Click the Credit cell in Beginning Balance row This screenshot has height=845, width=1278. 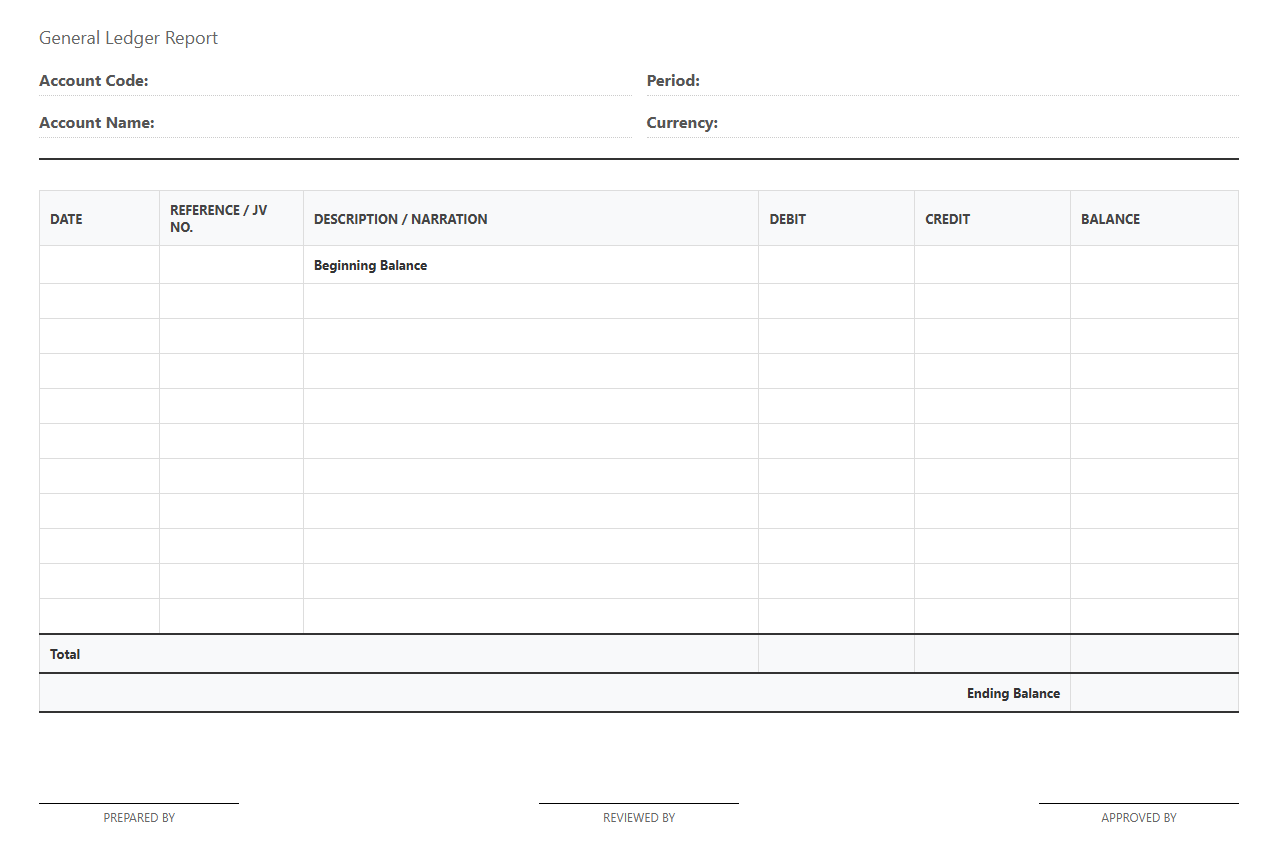[x=992, y=265]
